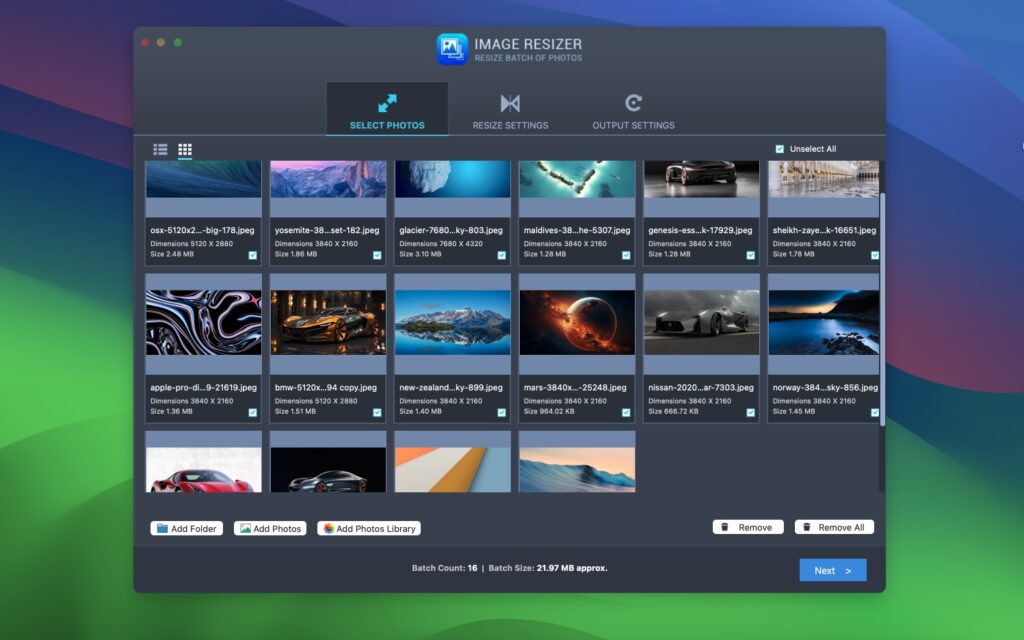Toggle the Unselect All checkbox
The height and width of the screenshot is (640, 1024).
[x=779, y=148]
